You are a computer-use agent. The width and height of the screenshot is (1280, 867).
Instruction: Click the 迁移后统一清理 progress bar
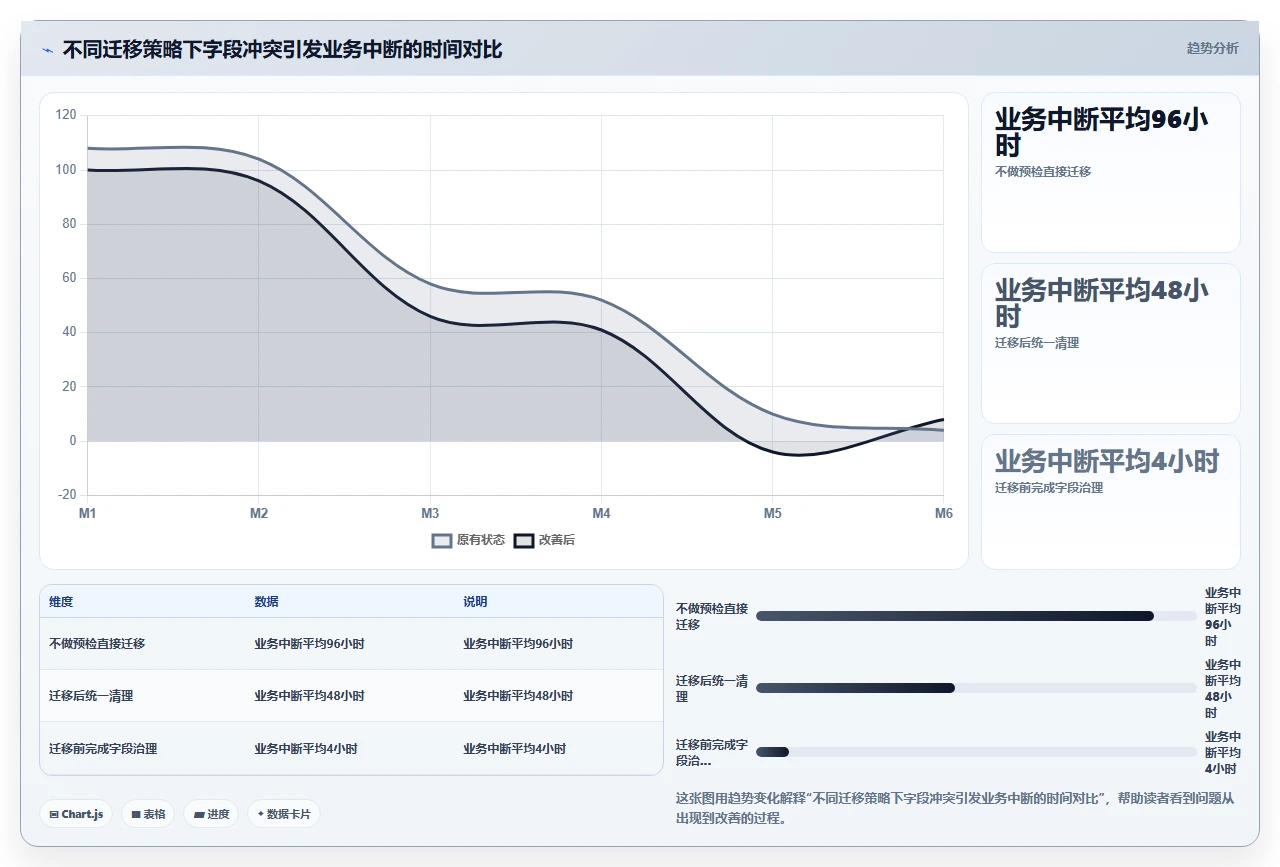pos(976,688)
